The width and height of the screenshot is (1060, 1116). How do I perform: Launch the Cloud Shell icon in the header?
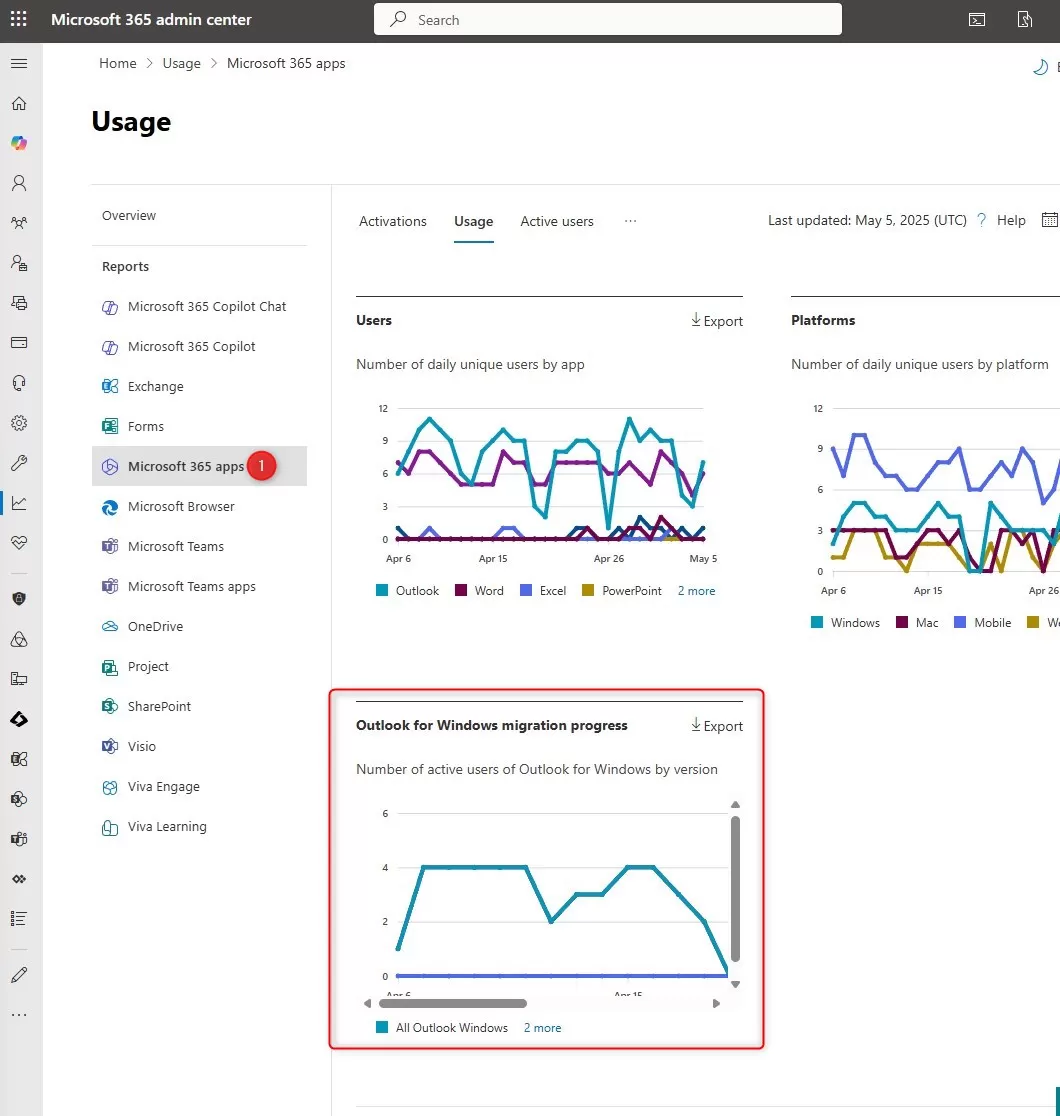coord(977,20)
